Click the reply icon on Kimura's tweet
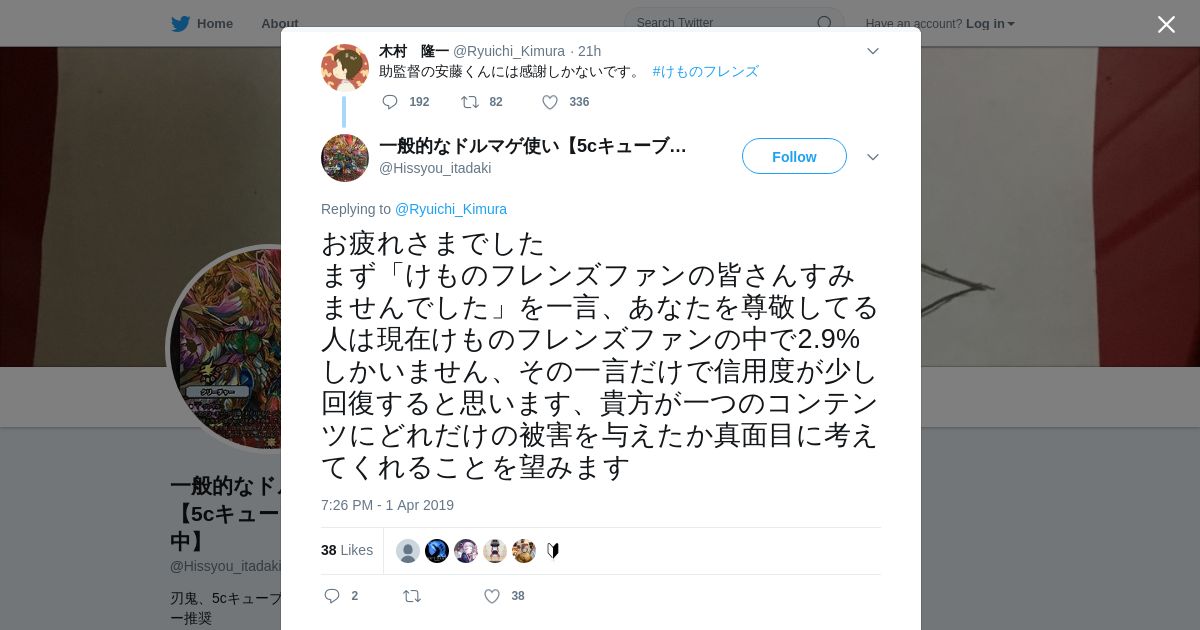This screenshot has width=1200, height=630. [390, 102]
